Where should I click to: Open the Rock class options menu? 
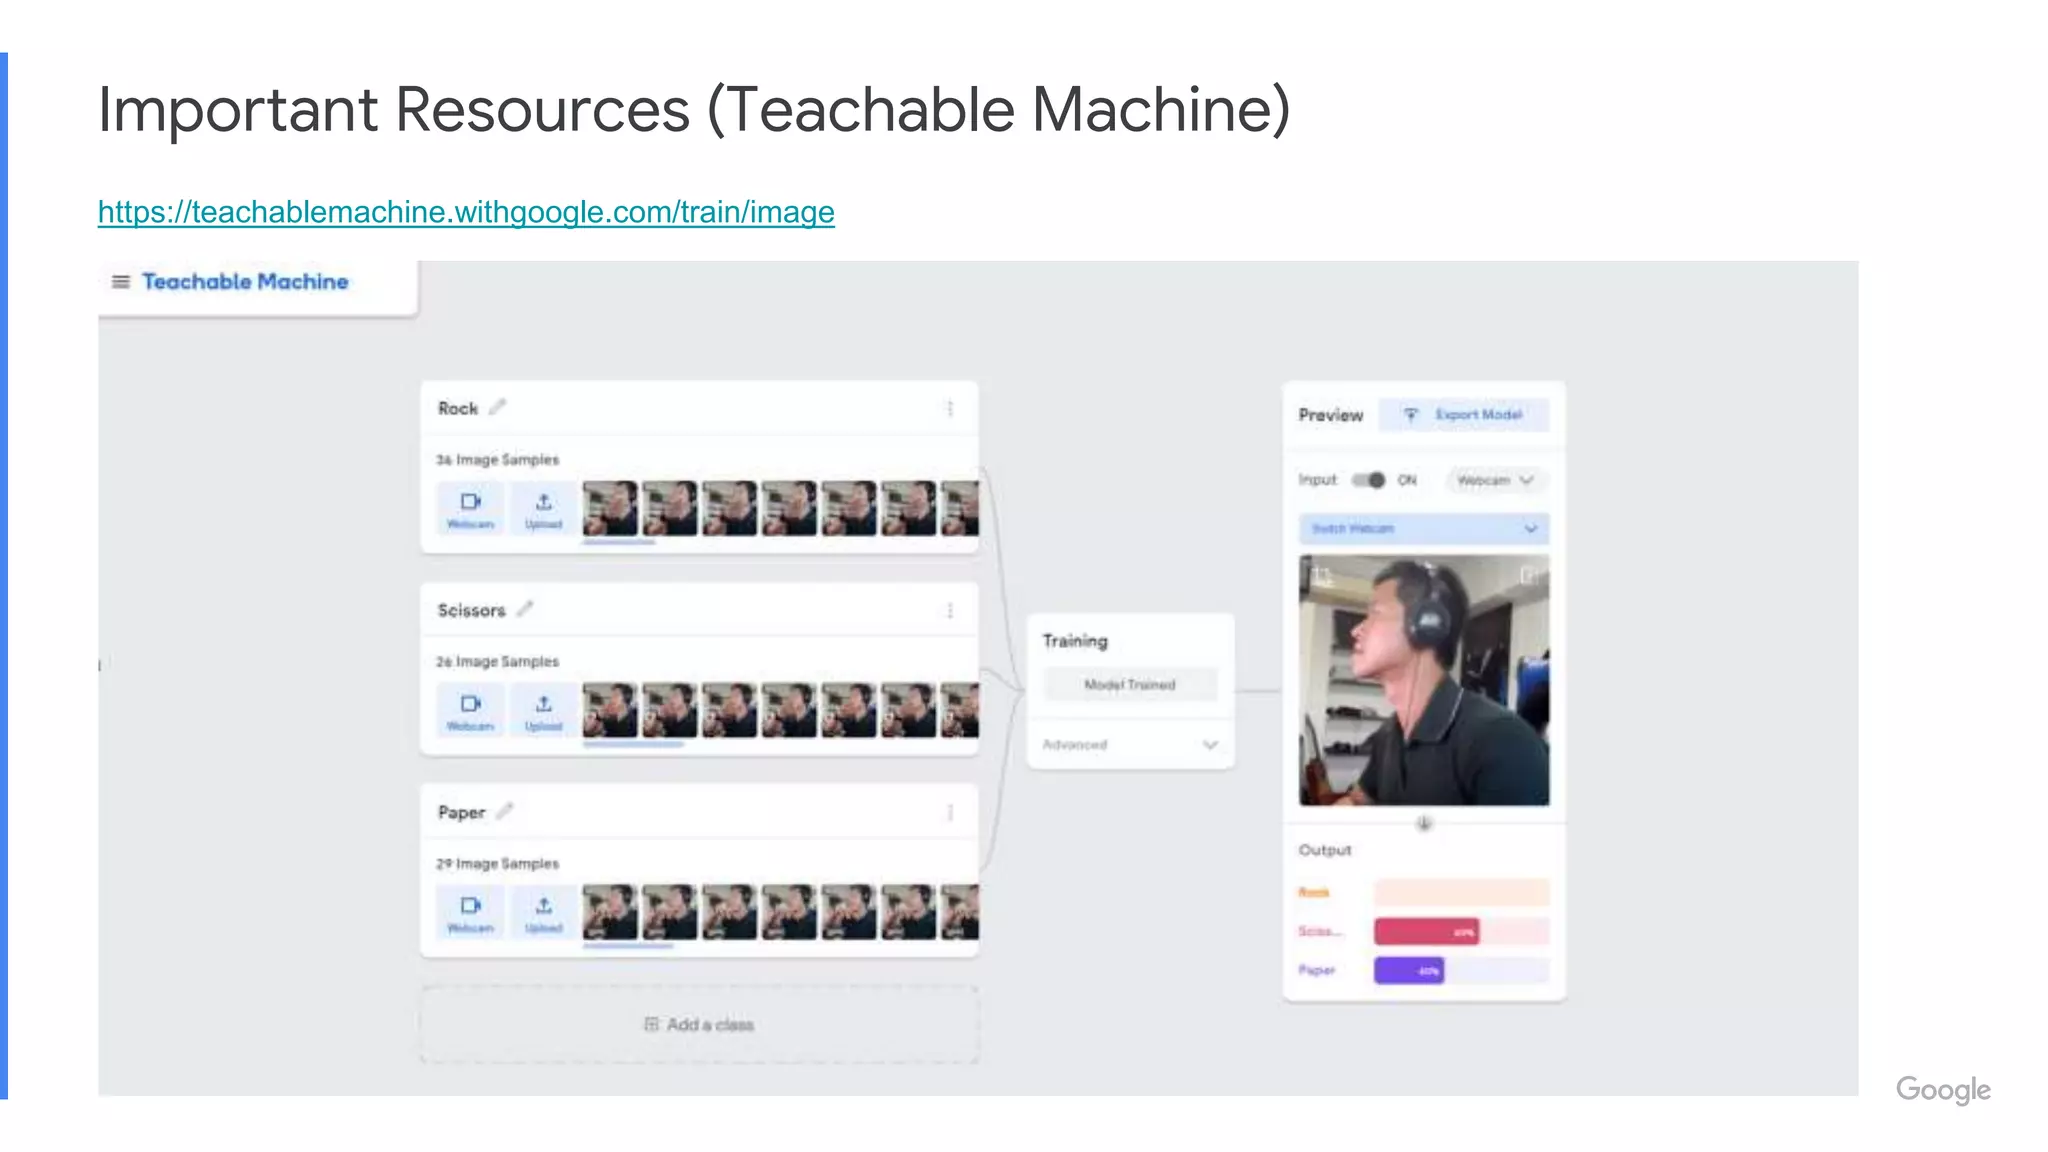tap(950, 408)
